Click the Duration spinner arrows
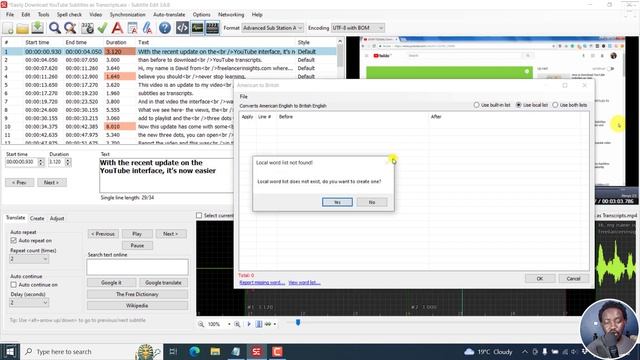 pyautogui.click(x=68, y=162)
